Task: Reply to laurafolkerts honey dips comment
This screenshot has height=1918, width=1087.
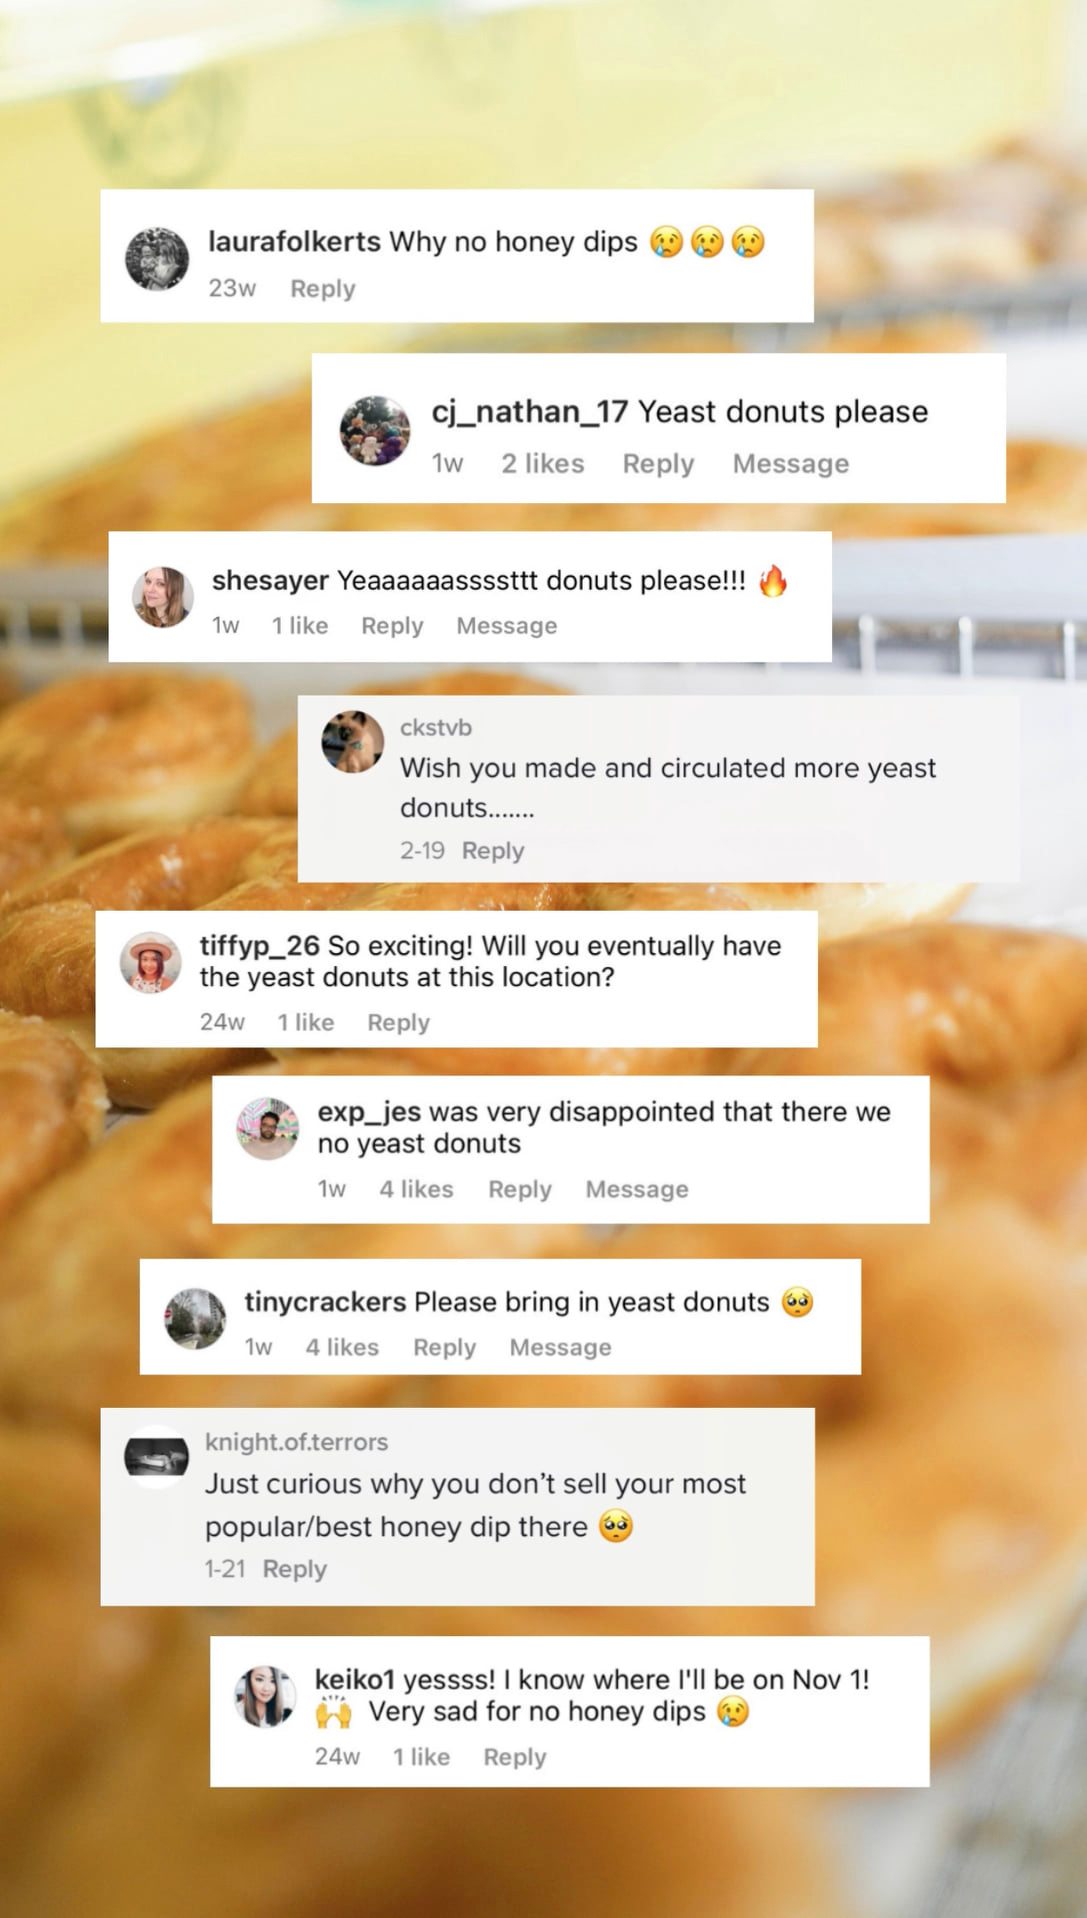Action: coord(322,288)
